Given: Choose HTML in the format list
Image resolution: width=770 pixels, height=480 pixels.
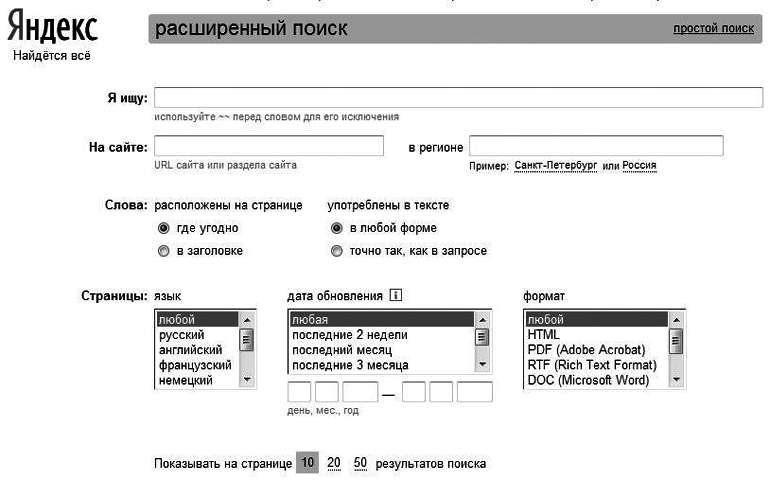Looking at the screenshot, I should (x=597, y=335).
